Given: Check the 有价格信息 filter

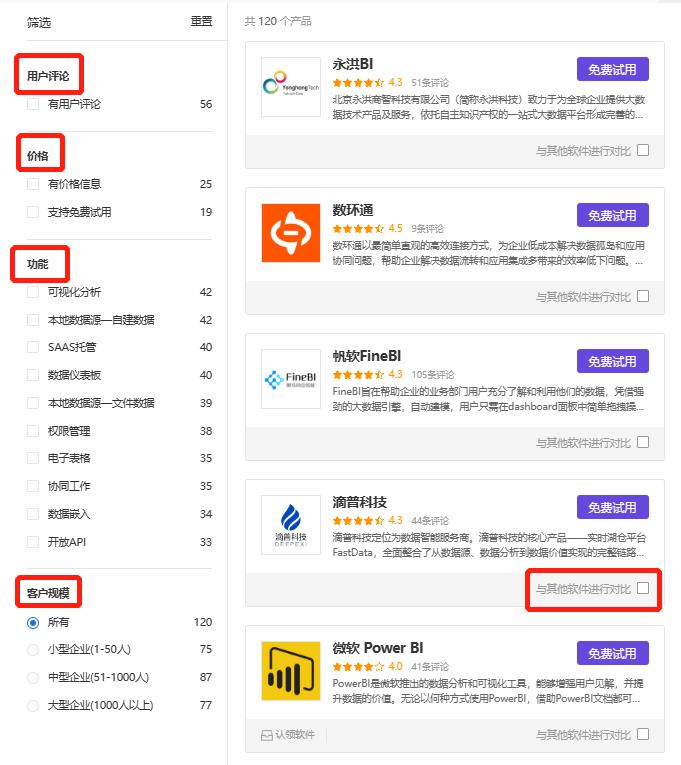Looking at the screenshot, I should pos(33,184).
